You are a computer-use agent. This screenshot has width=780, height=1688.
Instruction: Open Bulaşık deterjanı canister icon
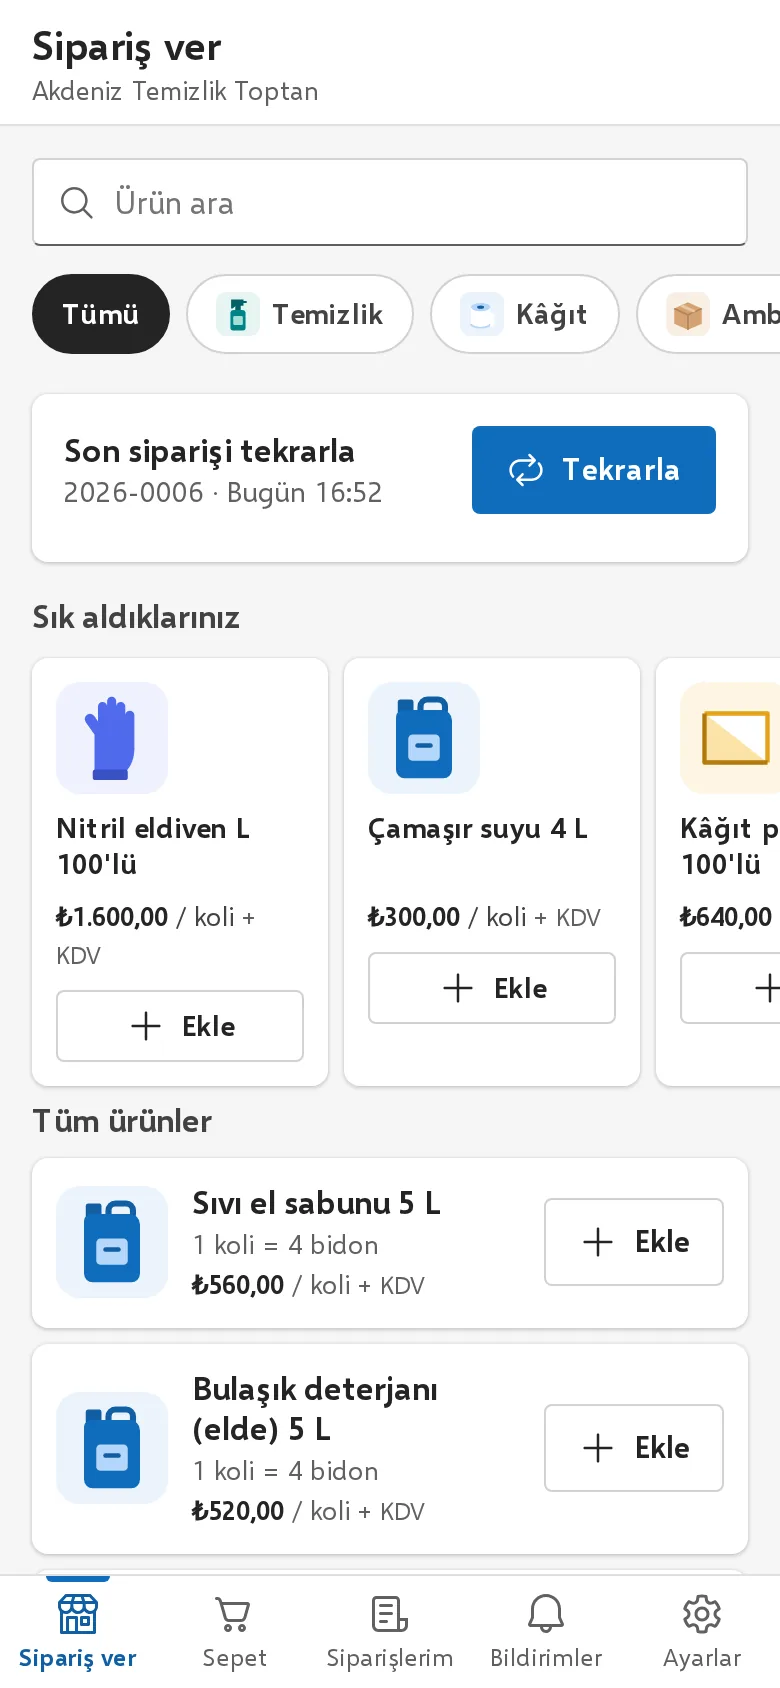point(112,1448)
